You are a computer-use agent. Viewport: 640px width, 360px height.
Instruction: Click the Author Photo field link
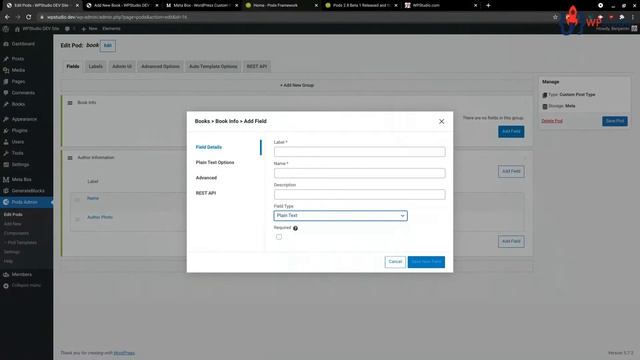[x=100, y=217]
